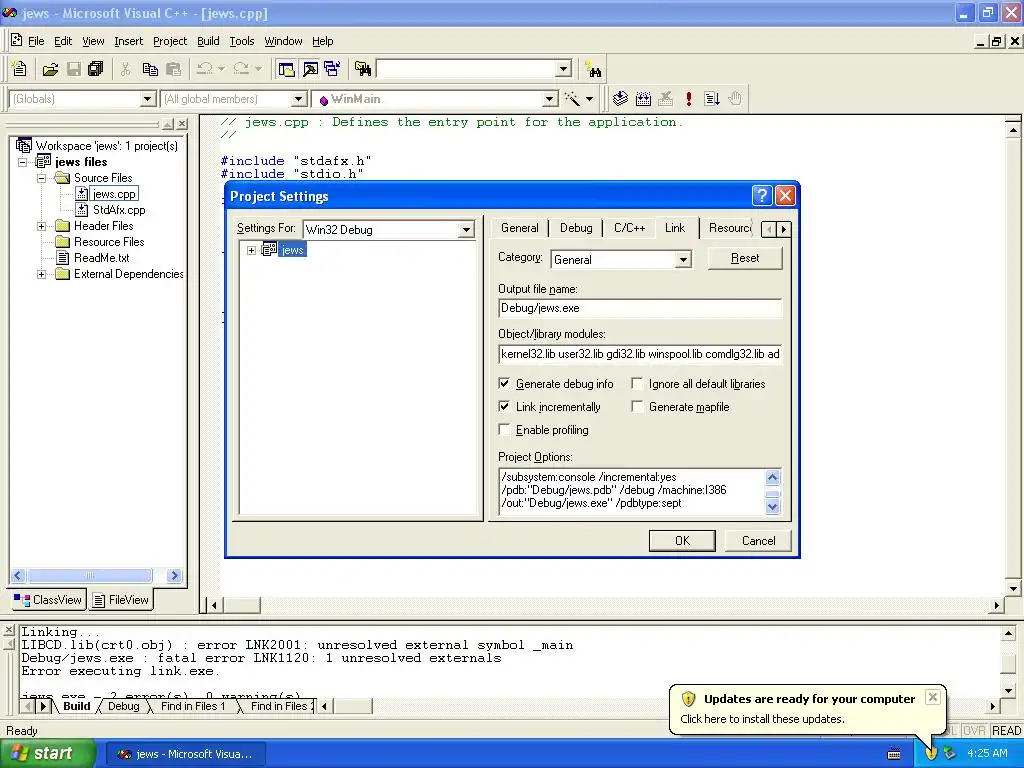The width and height of the screenshot is (1024, 768).
Task: Expand the Header Files folder
Action: point(42,226)
